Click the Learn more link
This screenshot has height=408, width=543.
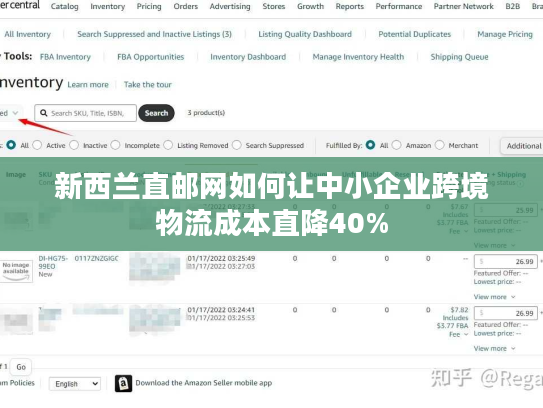coord(88,85)
